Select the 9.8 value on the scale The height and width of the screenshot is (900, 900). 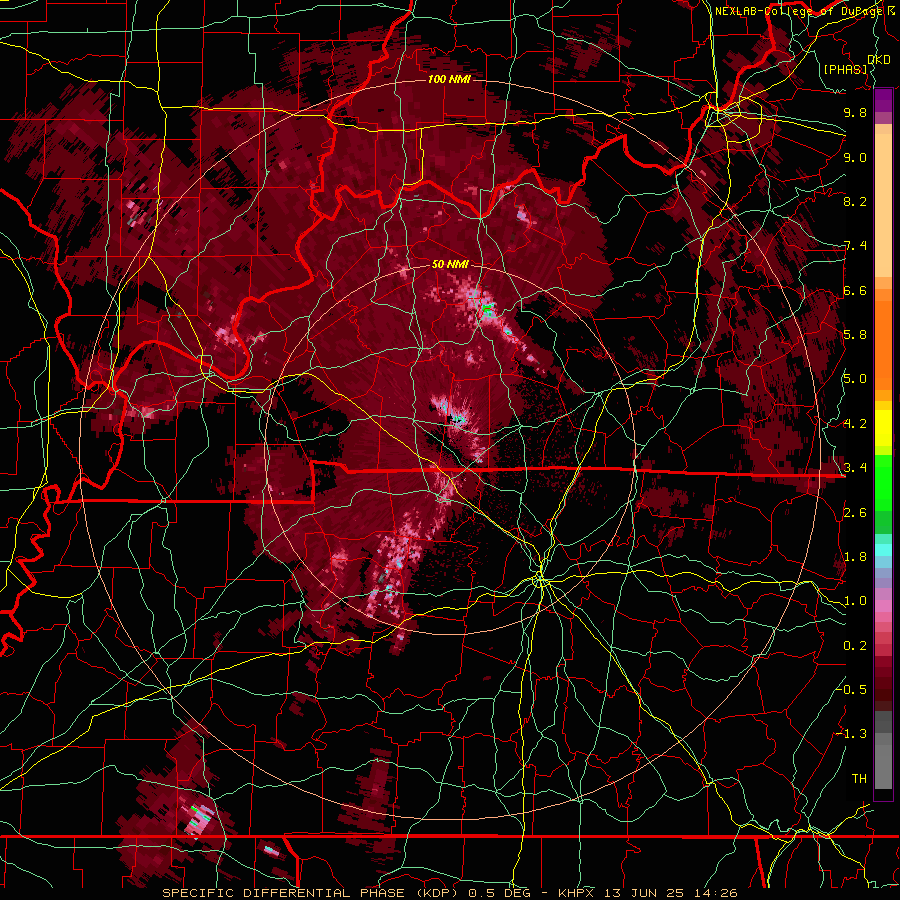click(x=855, y=113)
